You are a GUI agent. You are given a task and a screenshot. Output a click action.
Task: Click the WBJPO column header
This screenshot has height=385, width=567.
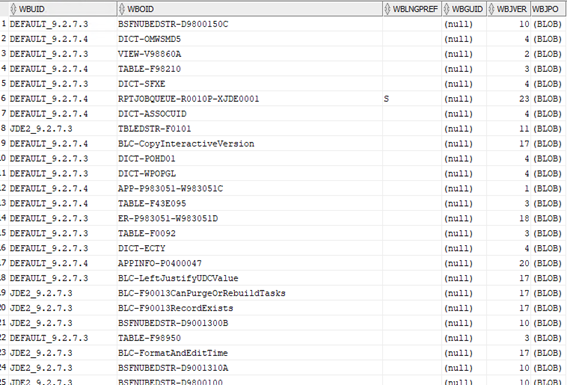(548, 9)
